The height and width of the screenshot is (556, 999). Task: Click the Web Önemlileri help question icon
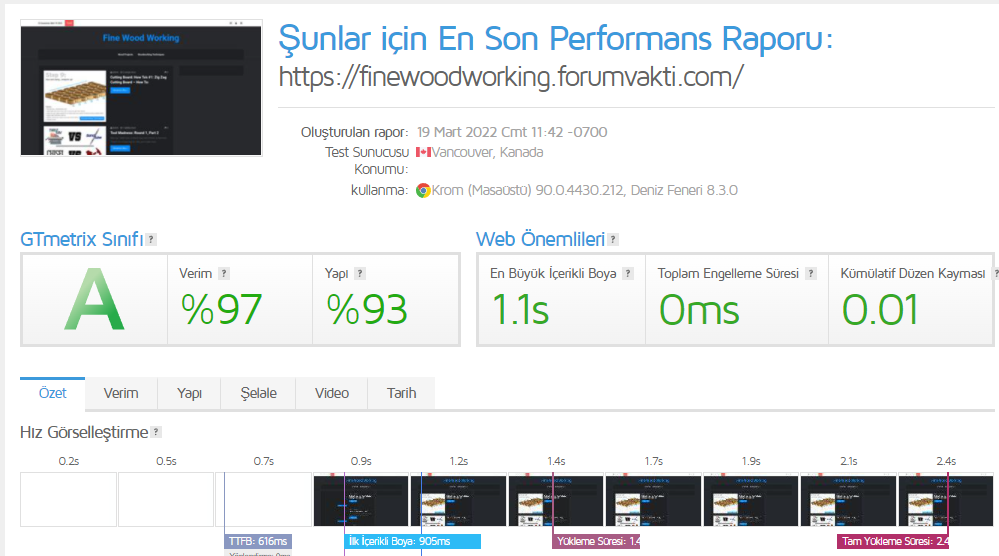pos(613,239)
